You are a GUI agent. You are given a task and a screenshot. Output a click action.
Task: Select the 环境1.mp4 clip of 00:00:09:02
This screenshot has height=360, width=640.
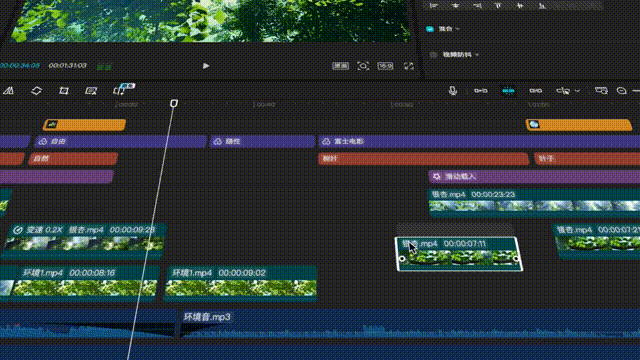click(x=240, y=282)
